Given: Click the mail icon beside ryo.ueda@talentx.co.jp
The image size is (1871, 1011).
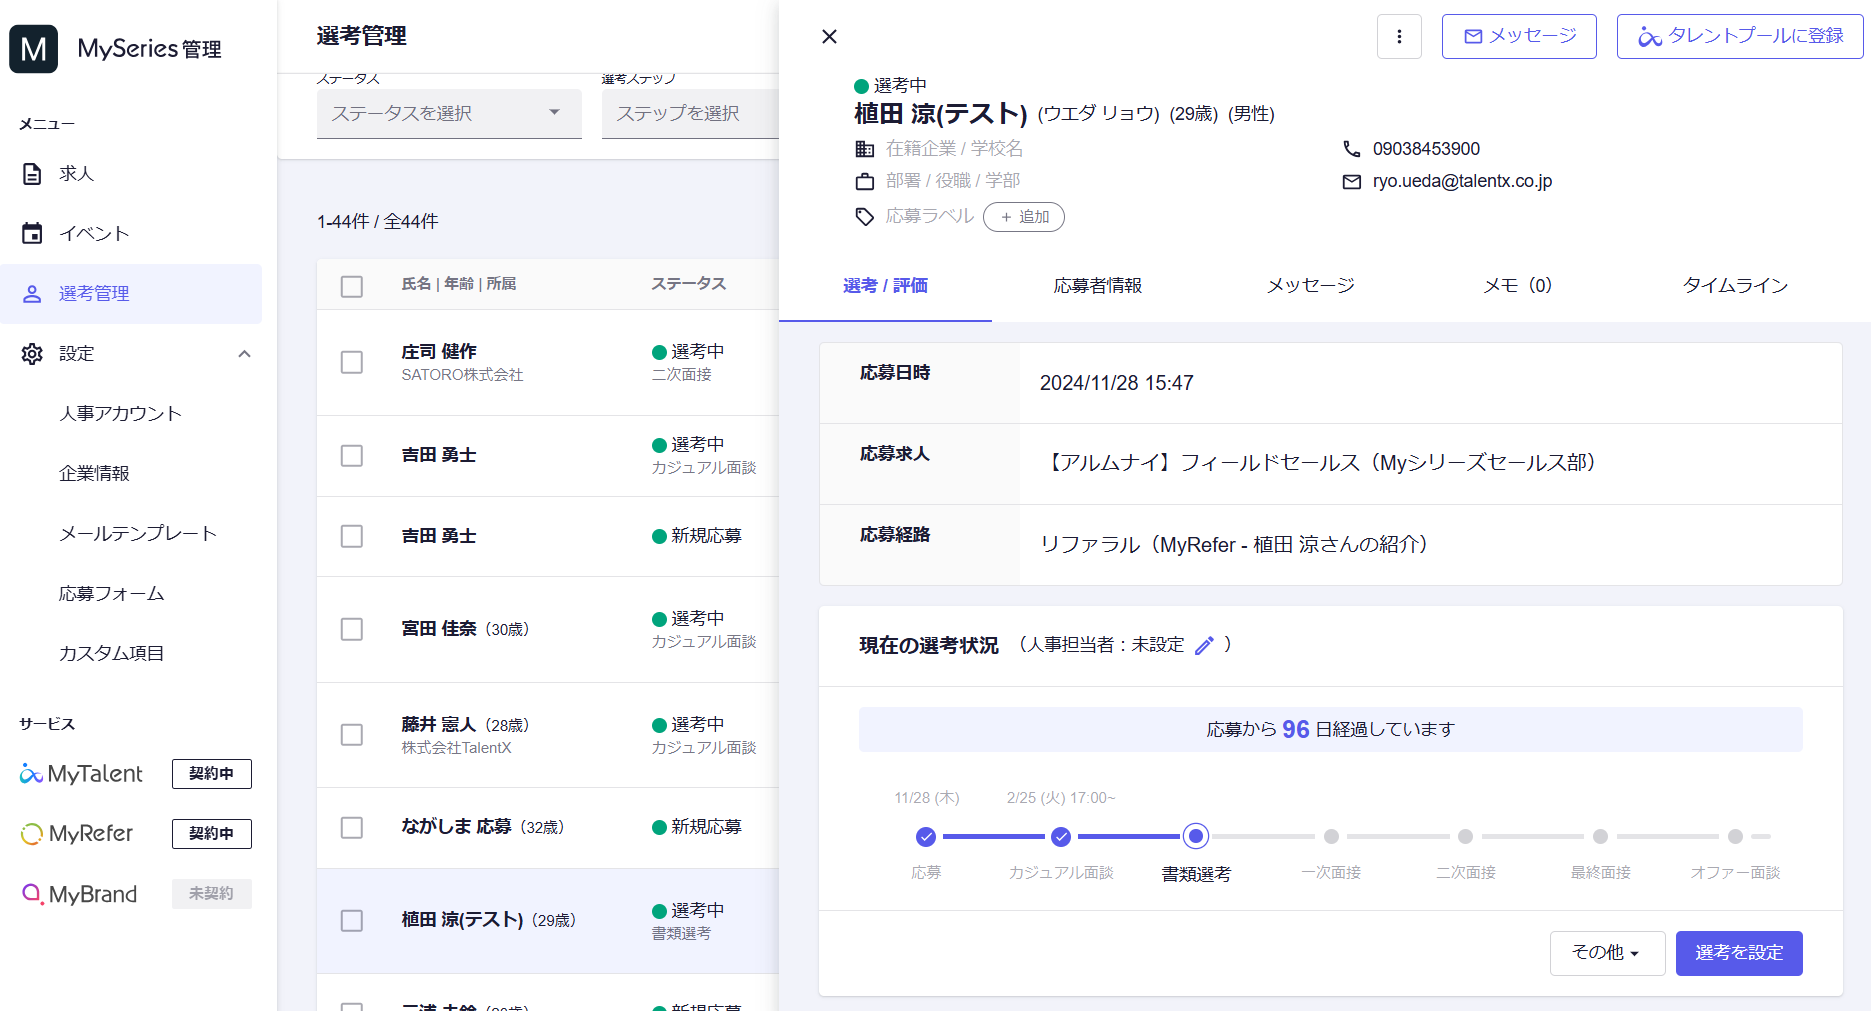Looking at the screenshot, I should pos(1352,182).
